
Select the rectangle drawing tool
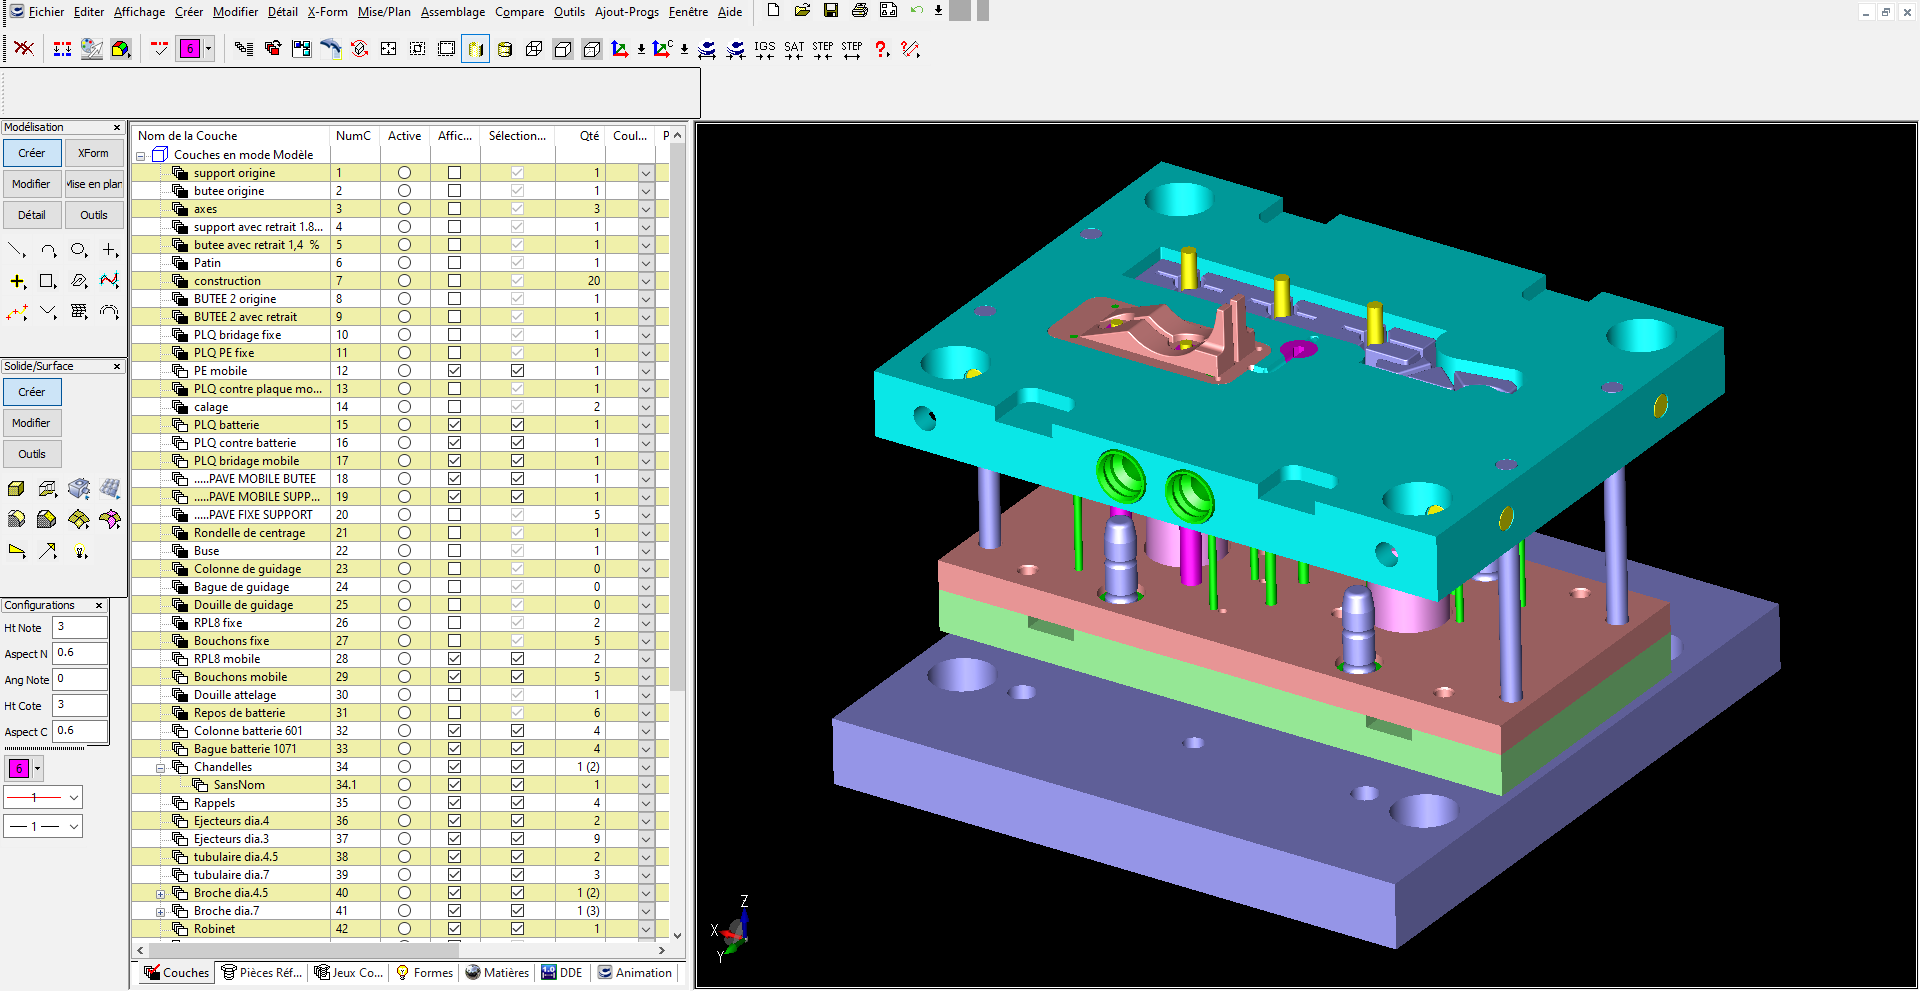click(x=47, y=281)
